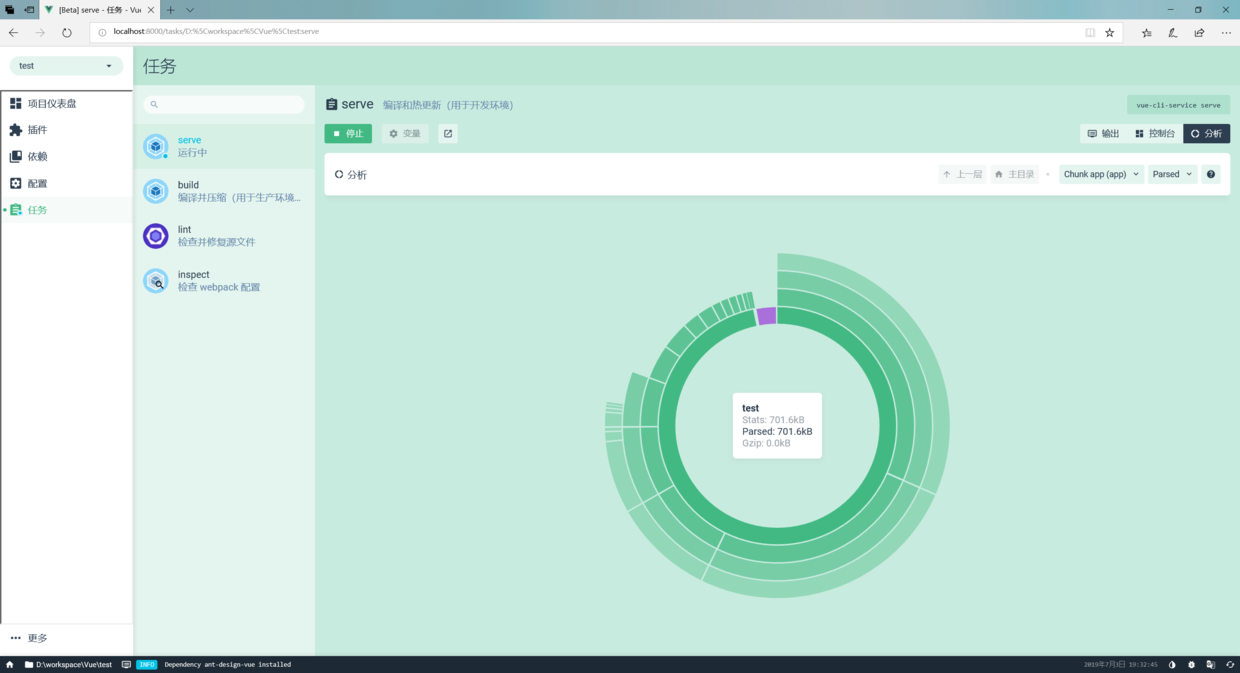Click the set tabs aside icon
Viewport: 1240px width, 673px height.
tap(29, 10)
